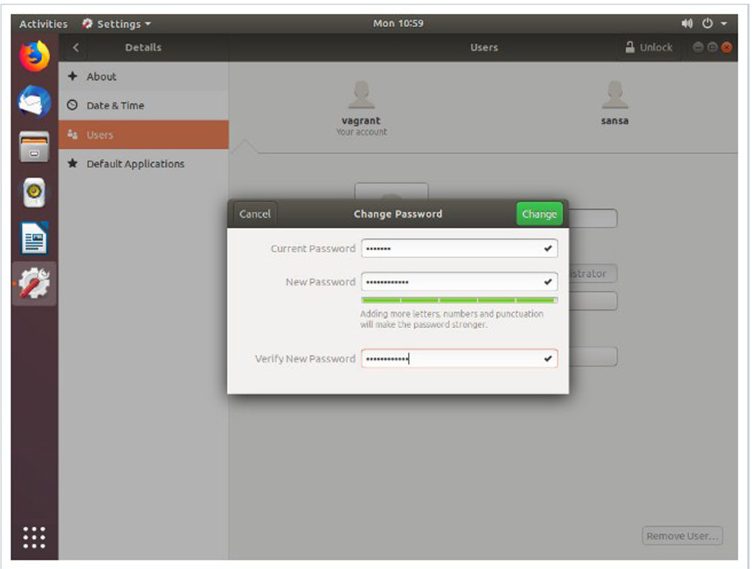
Task: Click the checkmark in Current Password field
Action: 547,249
